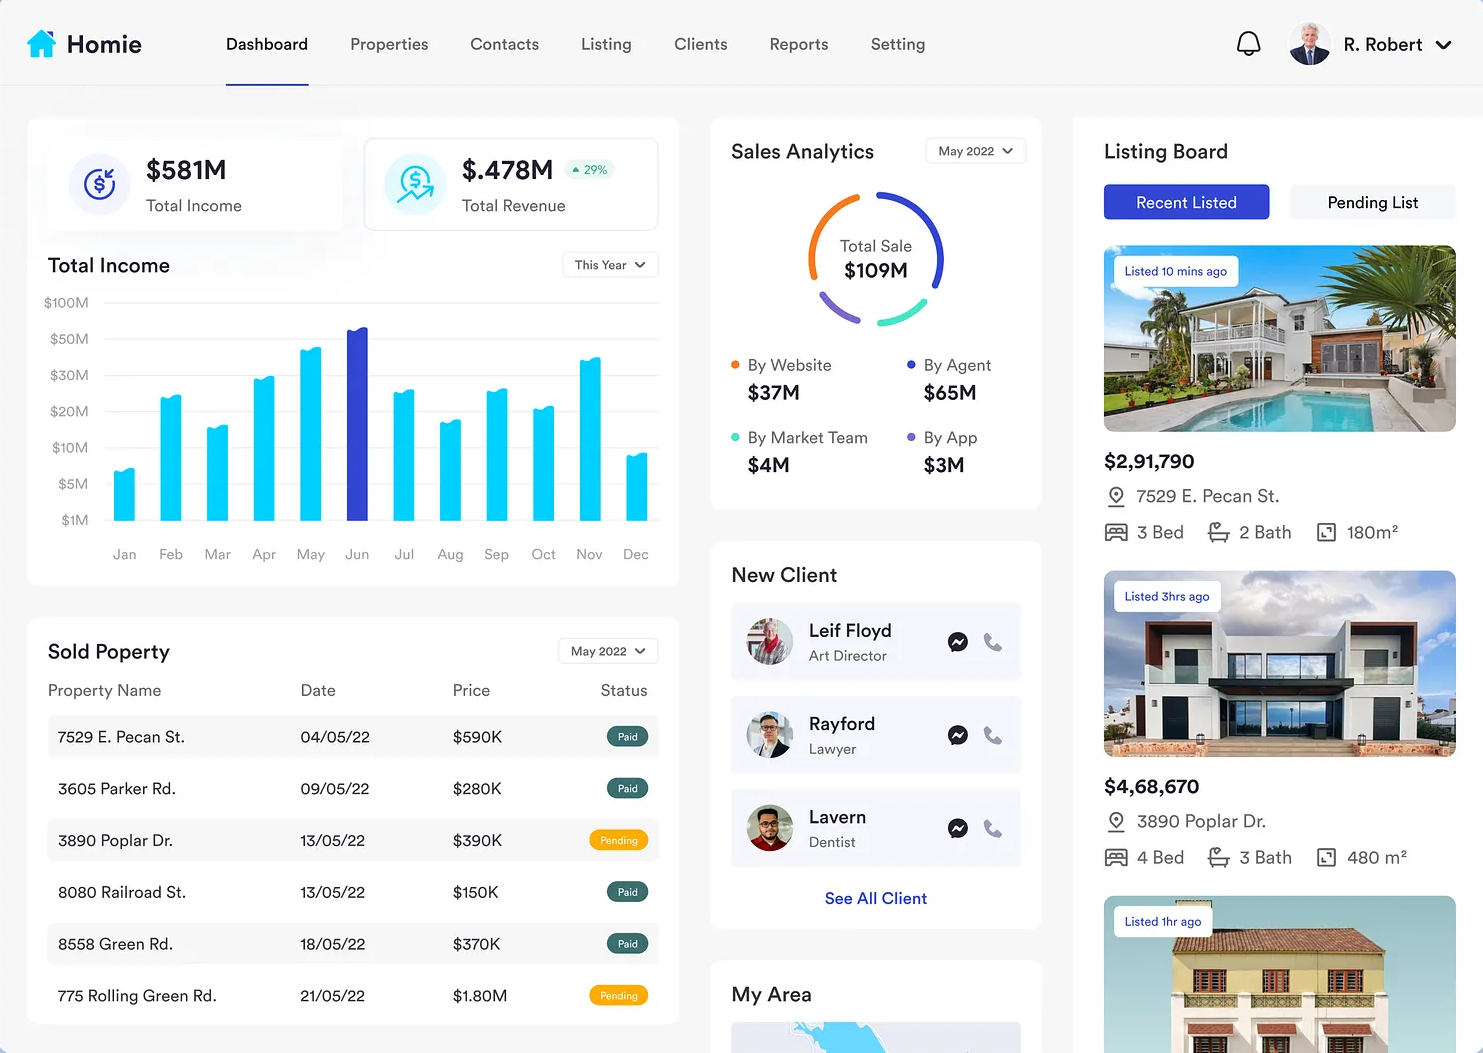Message Leif Floyd via messenger icon

(957, 642)
